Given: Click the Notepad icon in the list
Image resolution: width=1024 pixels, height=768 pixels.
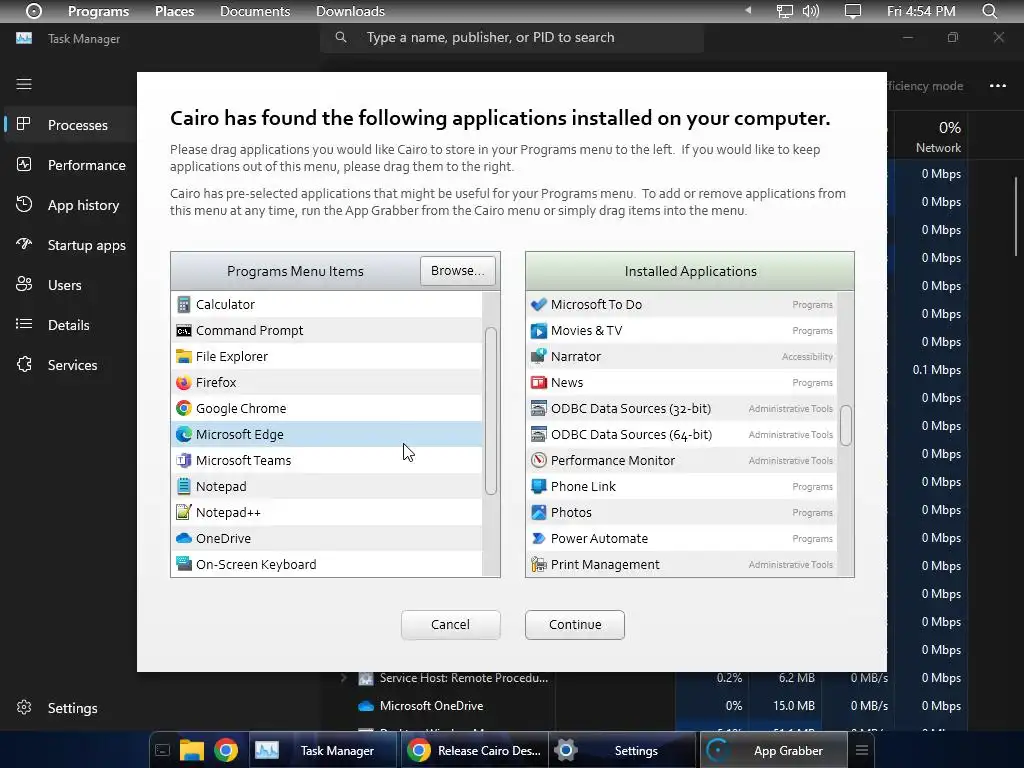Looking at the screenshot, I should tap(184, 487).
